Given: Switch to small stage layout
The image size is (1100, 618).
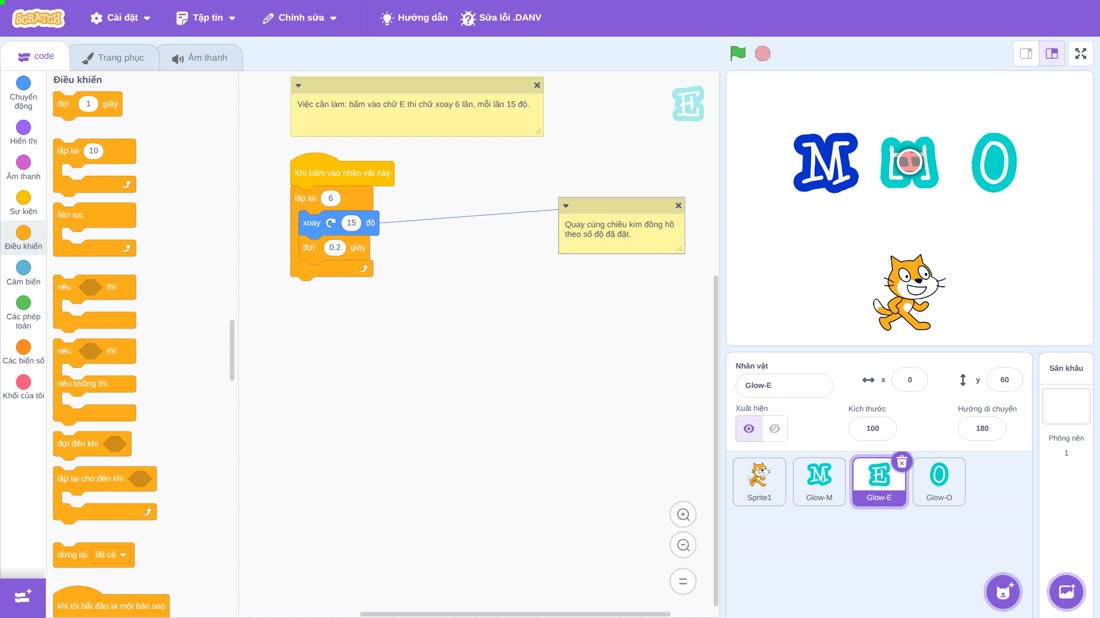Looking at the screenshot, I should pyautogui.click(x=1026, y=53).
